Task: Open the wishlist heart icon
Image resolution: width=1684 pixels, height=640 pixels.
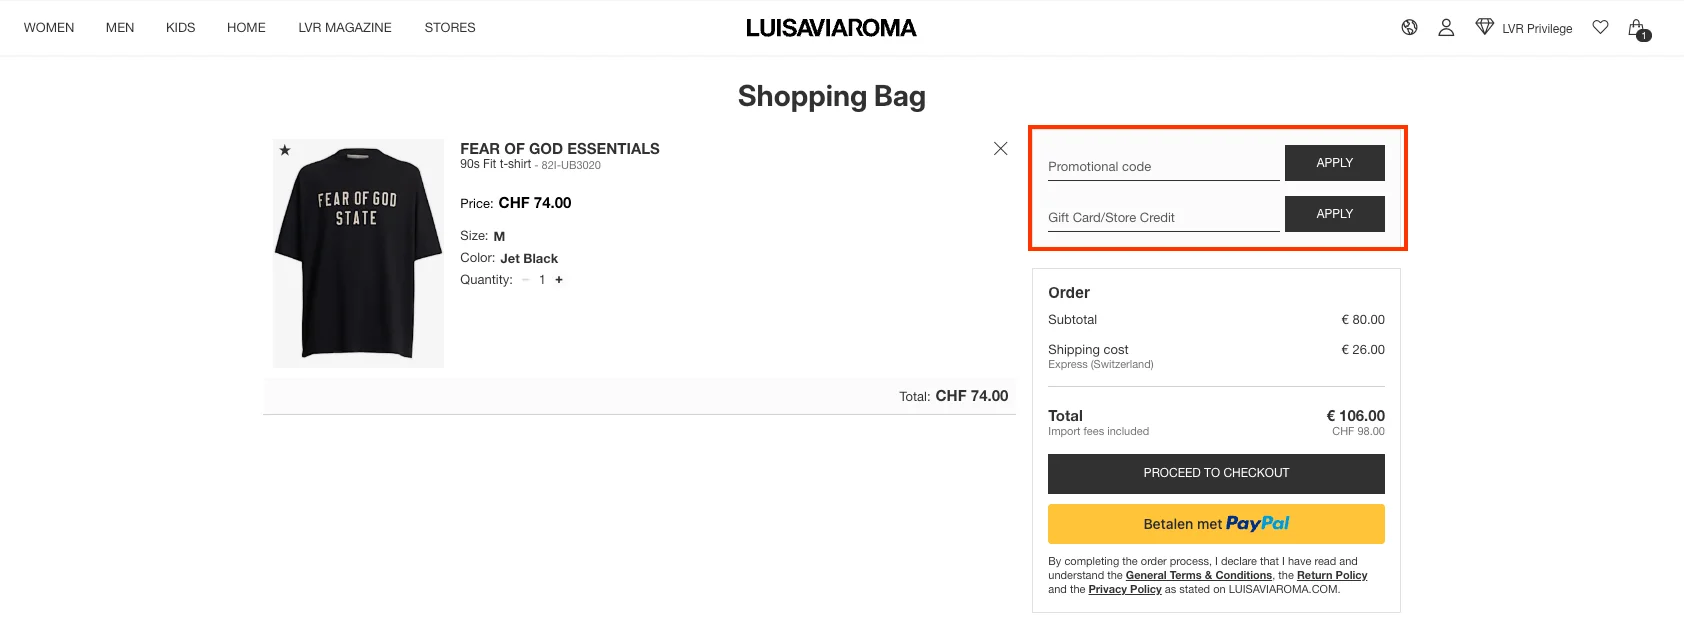Action: coord(1599,27)
